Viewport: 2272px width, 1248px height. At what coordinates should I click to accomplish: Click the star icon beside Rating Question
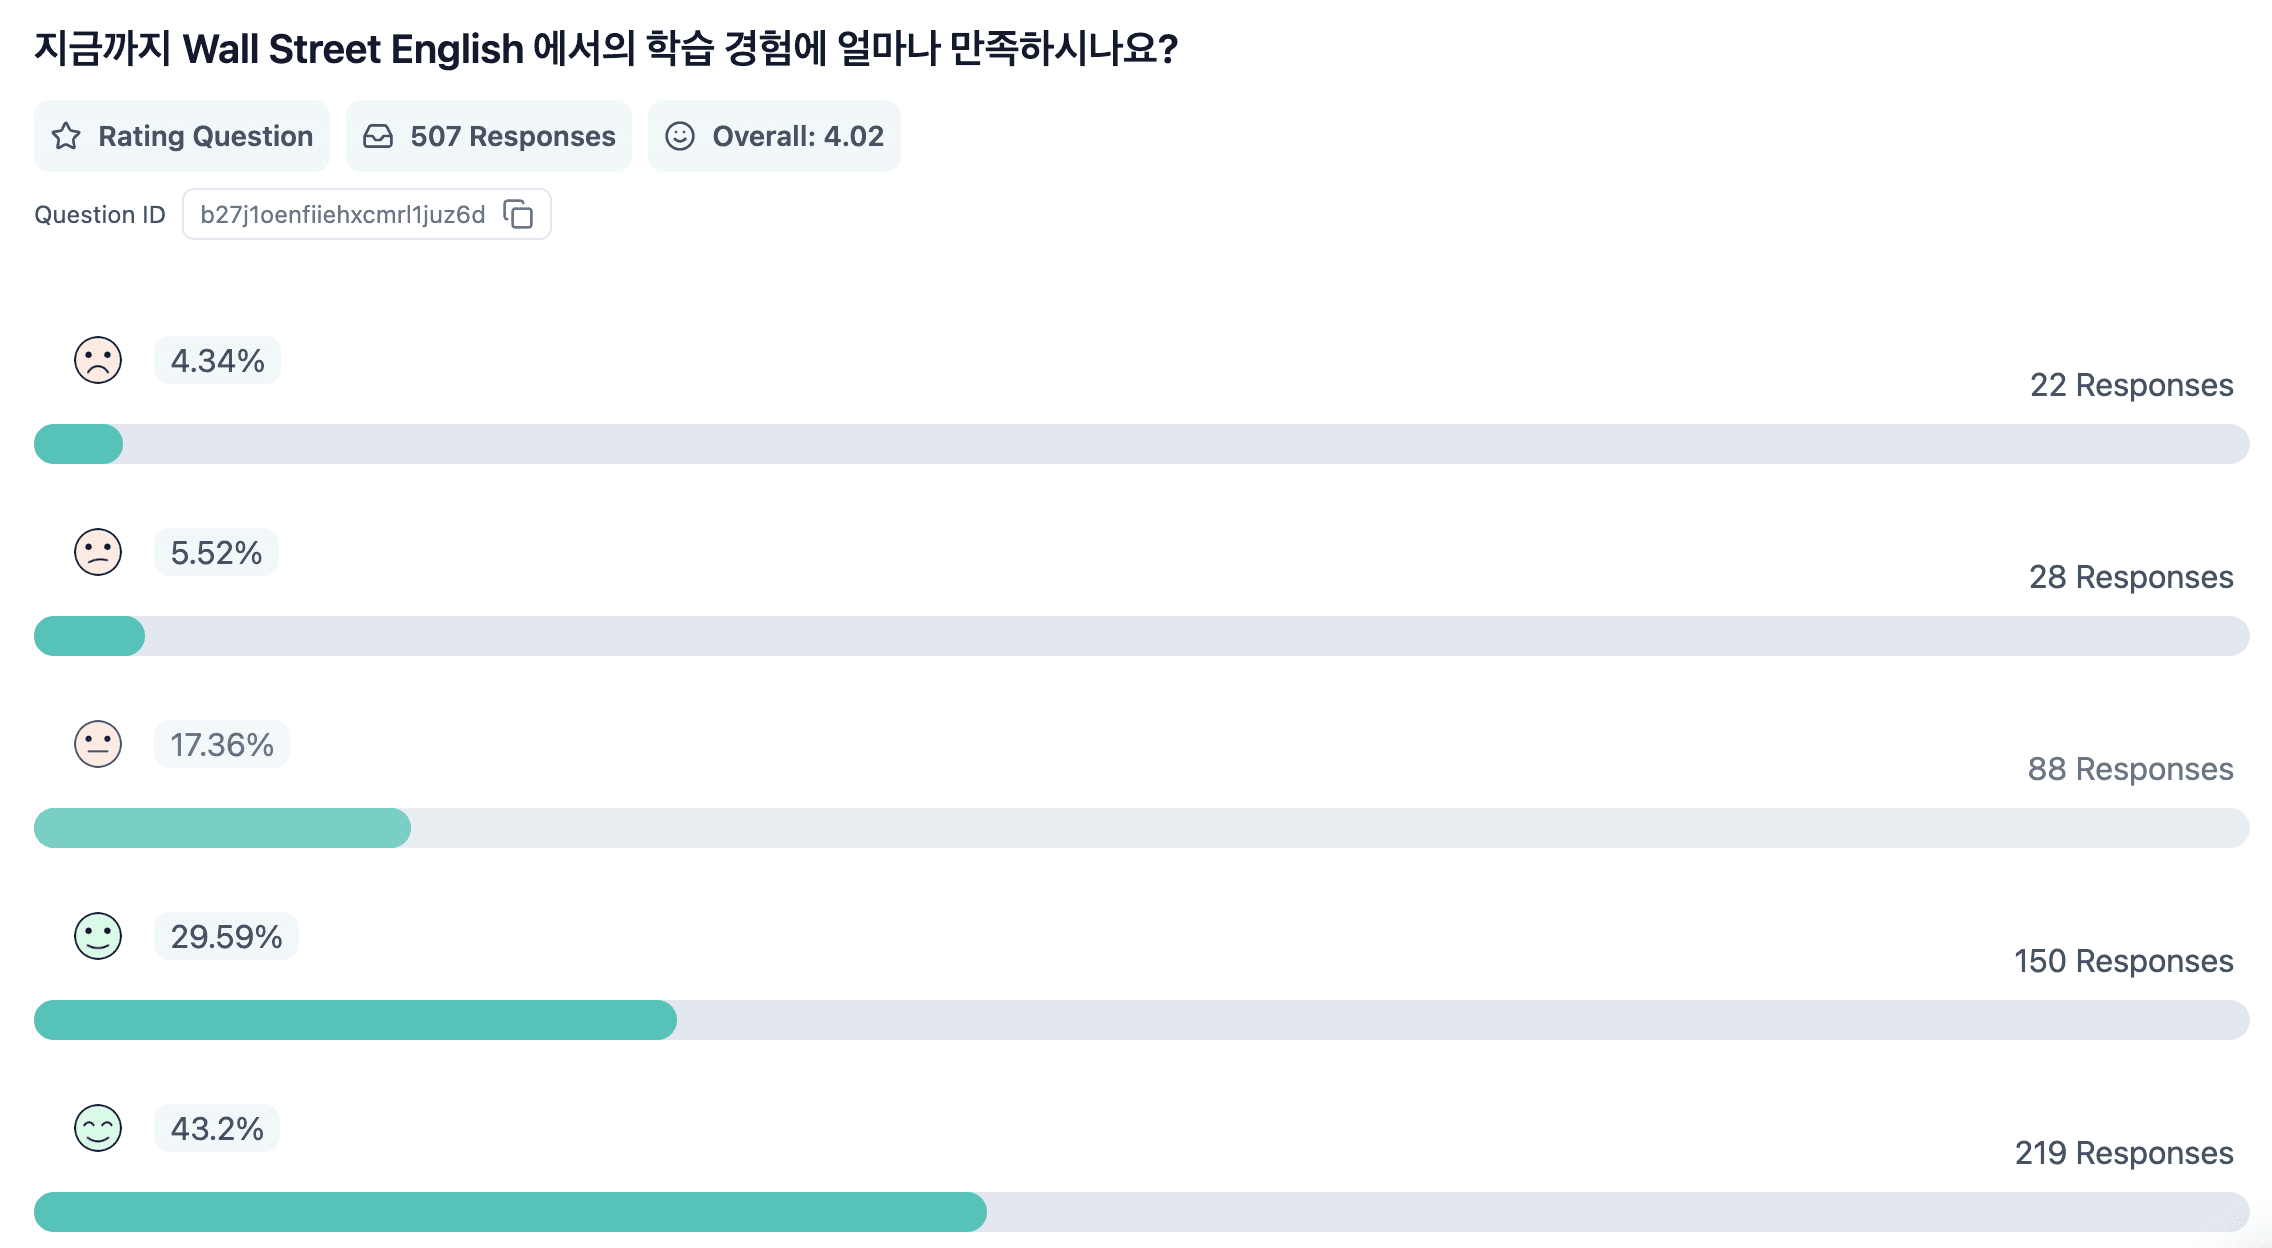(66, 136)
